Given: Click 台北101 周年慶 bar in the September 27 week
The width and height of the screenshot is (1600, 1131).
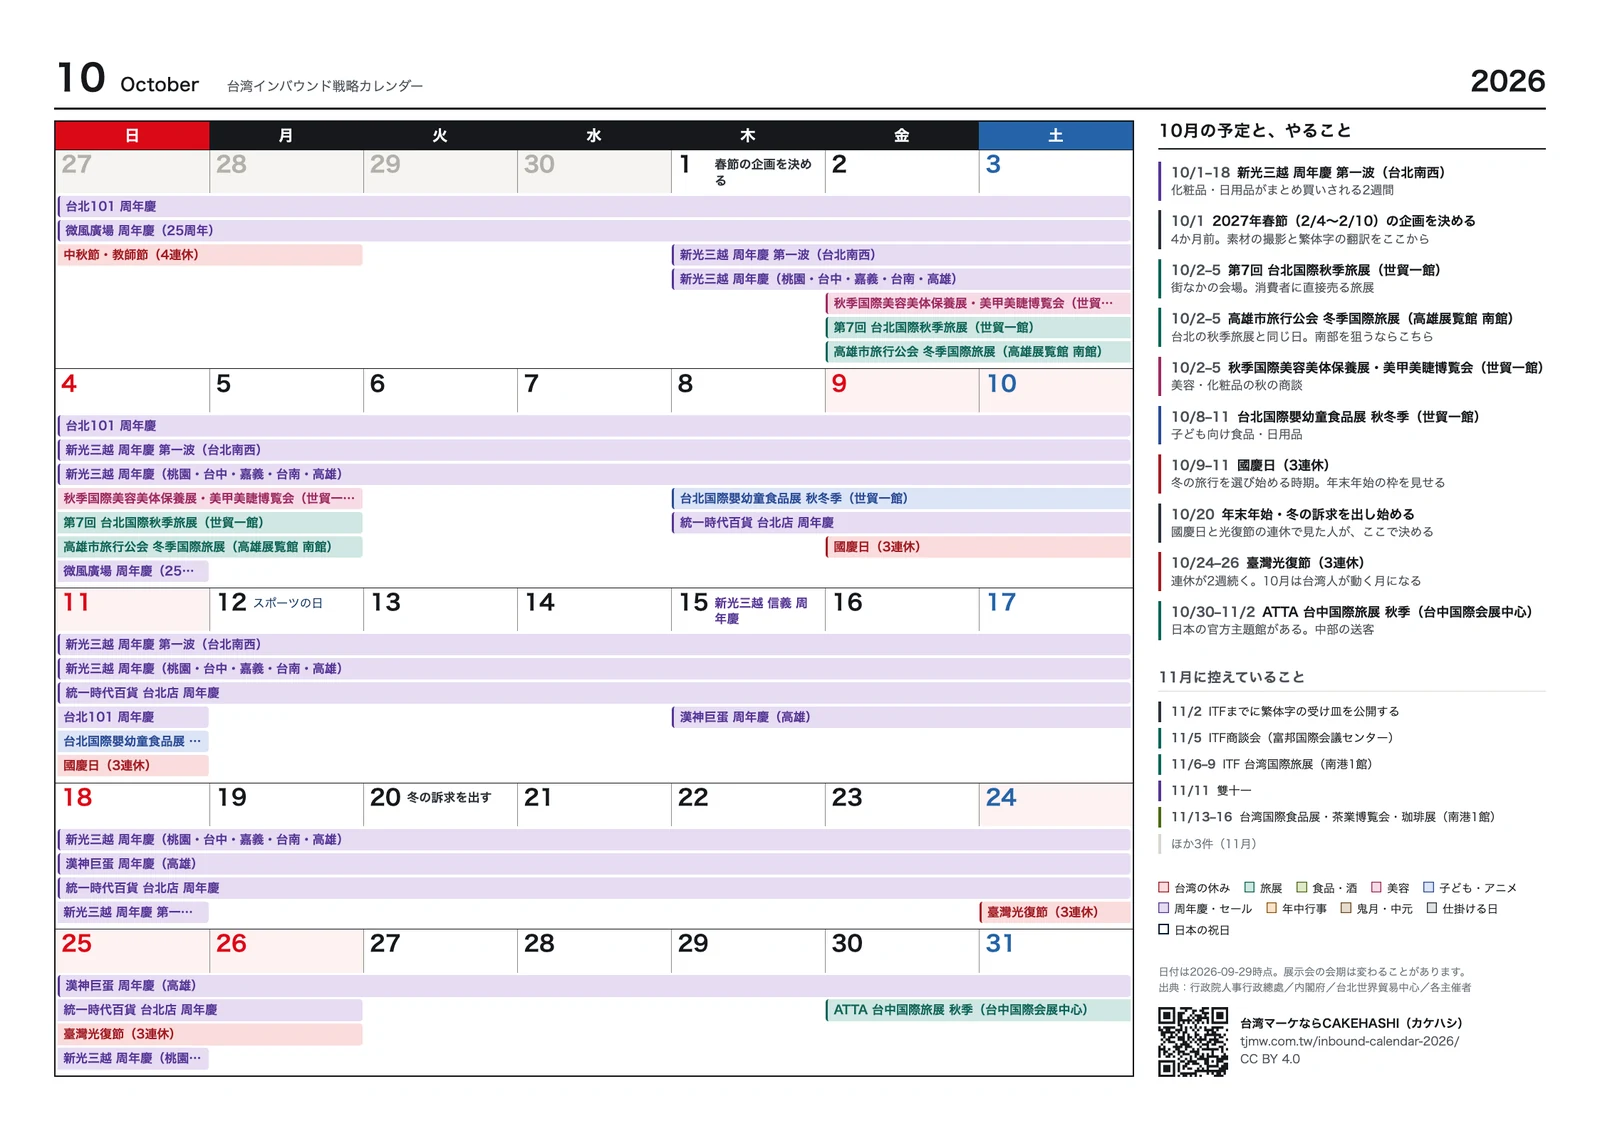Looking at the screenshot, I should coord(594,207).
